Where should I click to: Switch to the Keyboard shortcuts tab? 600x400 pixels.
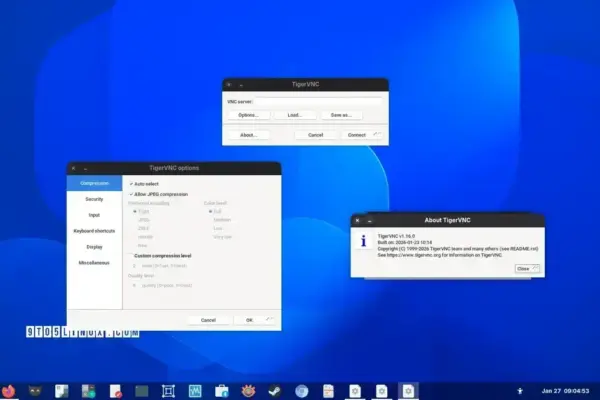[x=95, y=231]
